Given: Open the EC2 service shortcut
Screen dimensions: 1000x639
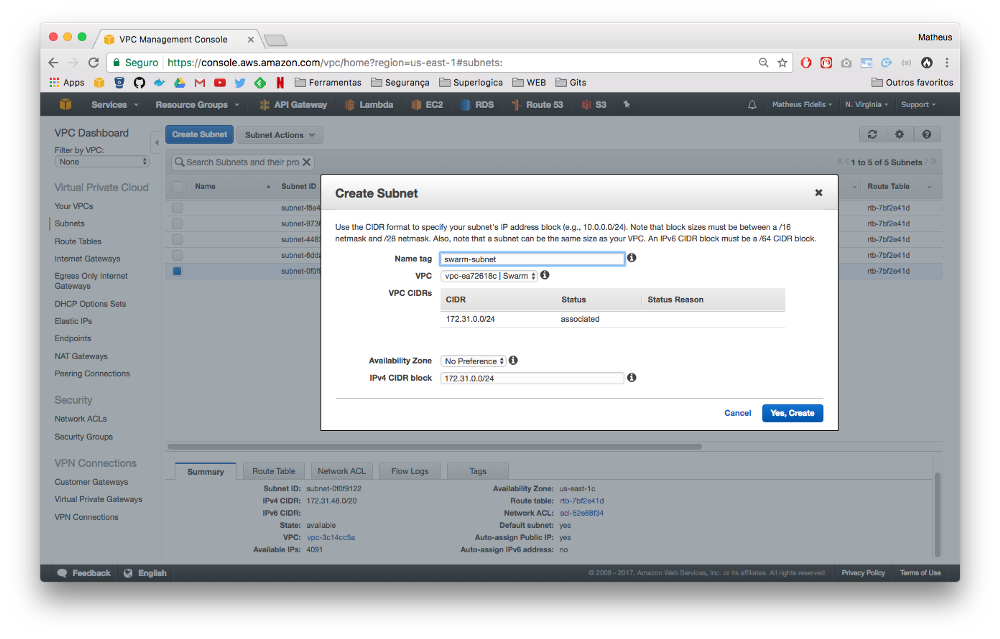Looking at the screenshot, I should pyautogui.click(x=427, y=105).
